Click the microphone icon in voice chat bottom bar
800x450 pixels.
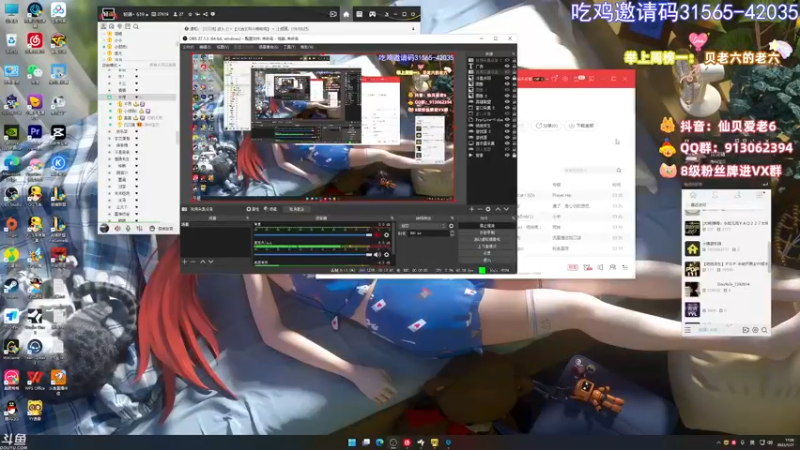(128, 229)
